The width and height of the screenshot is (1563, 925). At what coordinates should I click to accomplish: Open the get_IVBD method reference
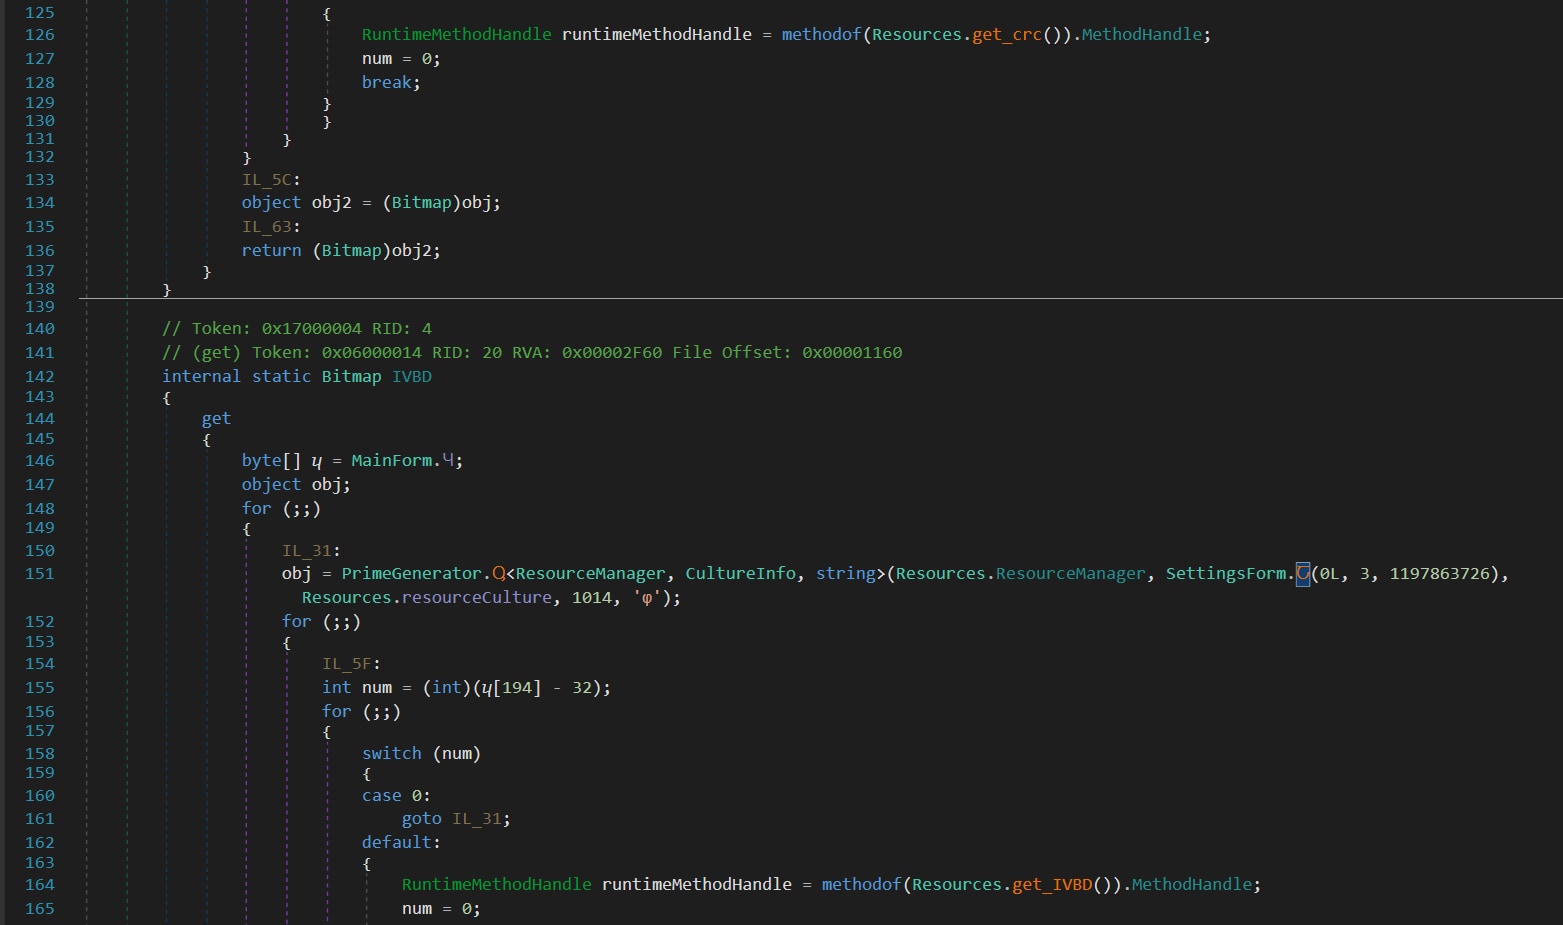(x=1051, y=885)
